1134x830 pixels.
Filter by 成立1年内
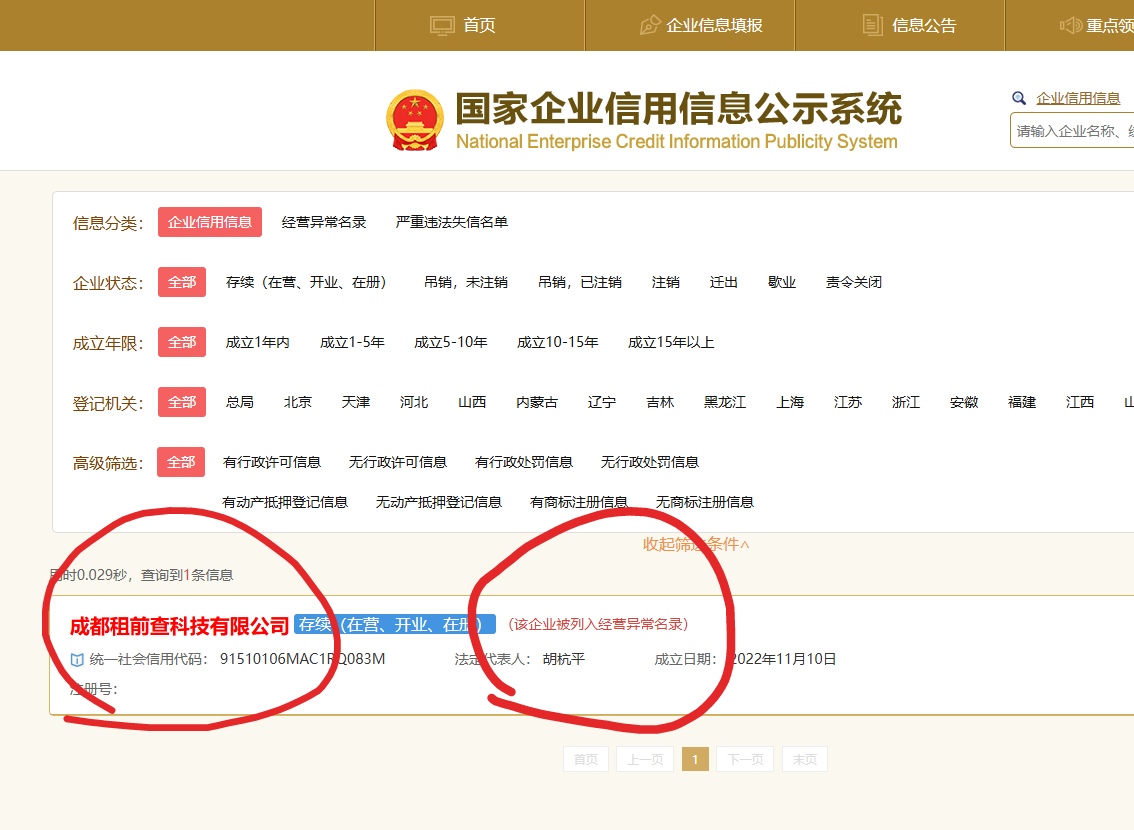click(257, 342)
